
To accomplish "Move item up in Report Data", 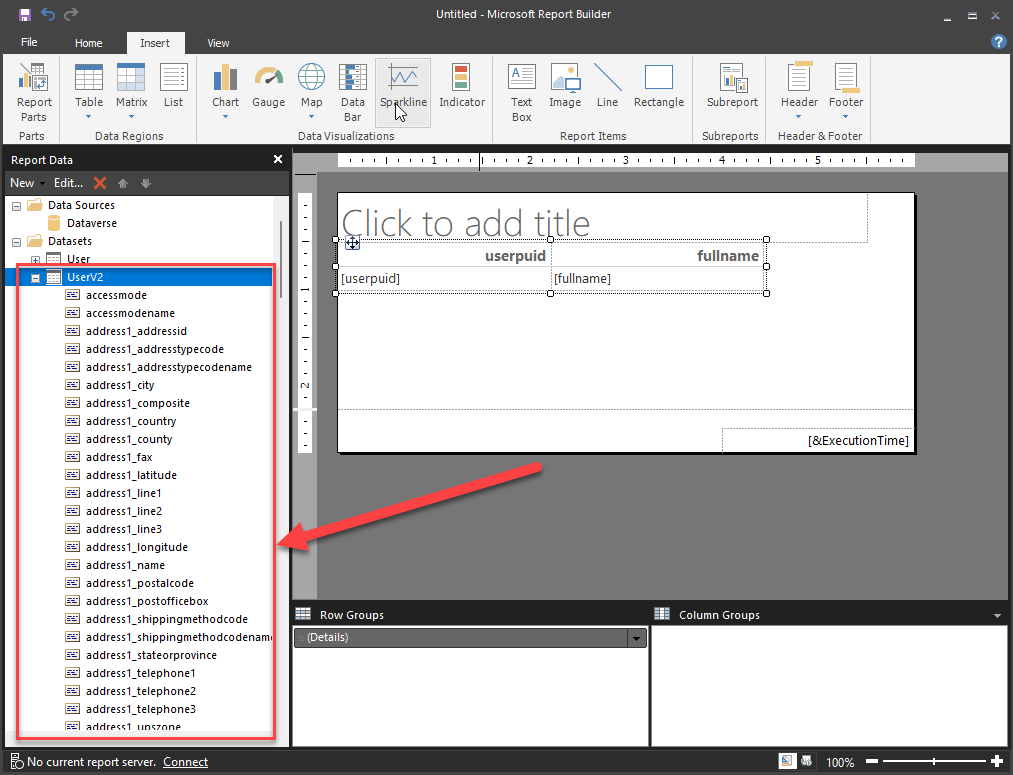I will (123, 183).
